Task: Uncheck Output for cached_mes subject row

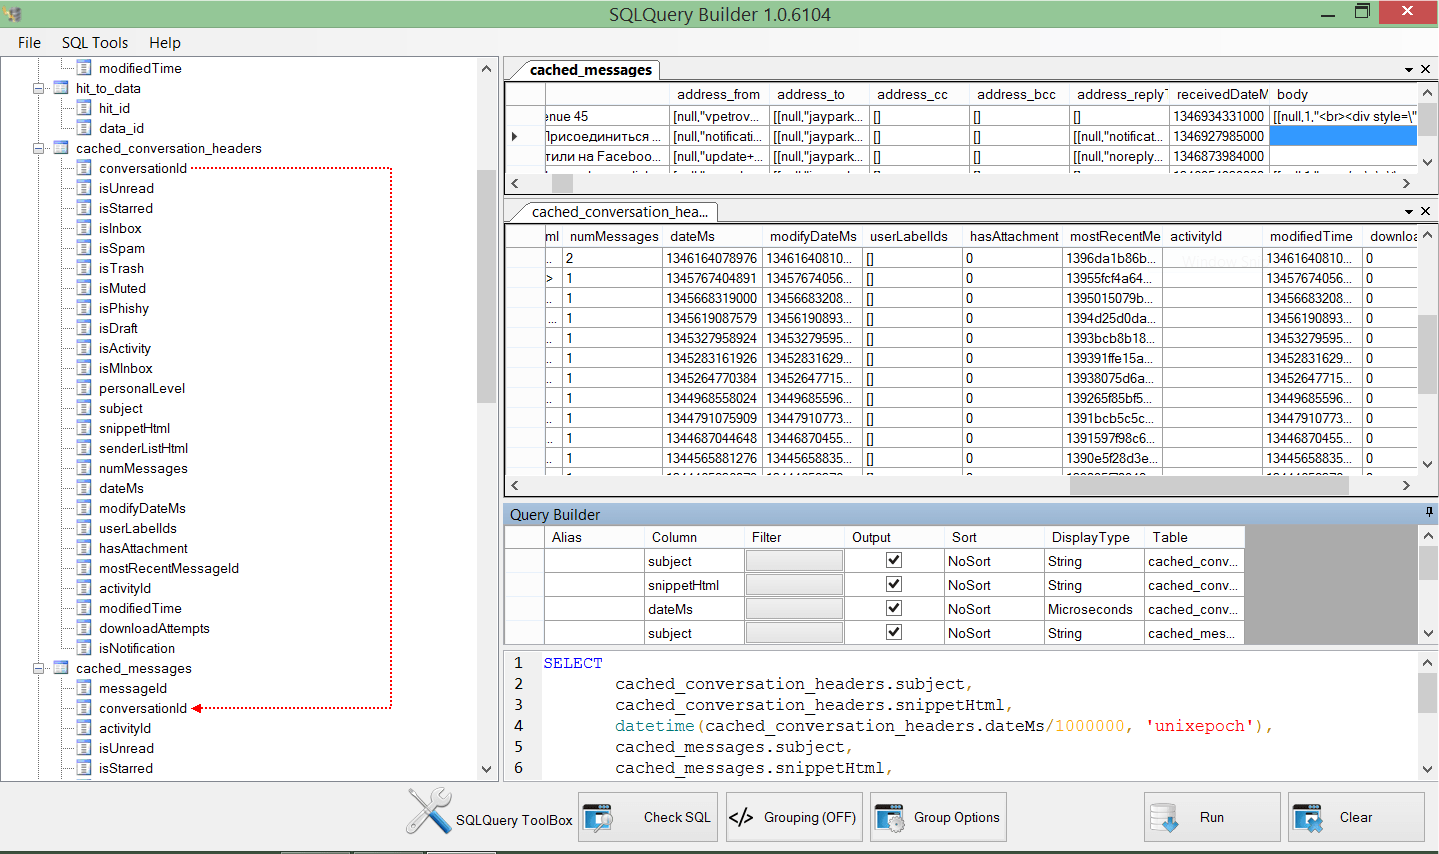Action: (x=894, y=632)
